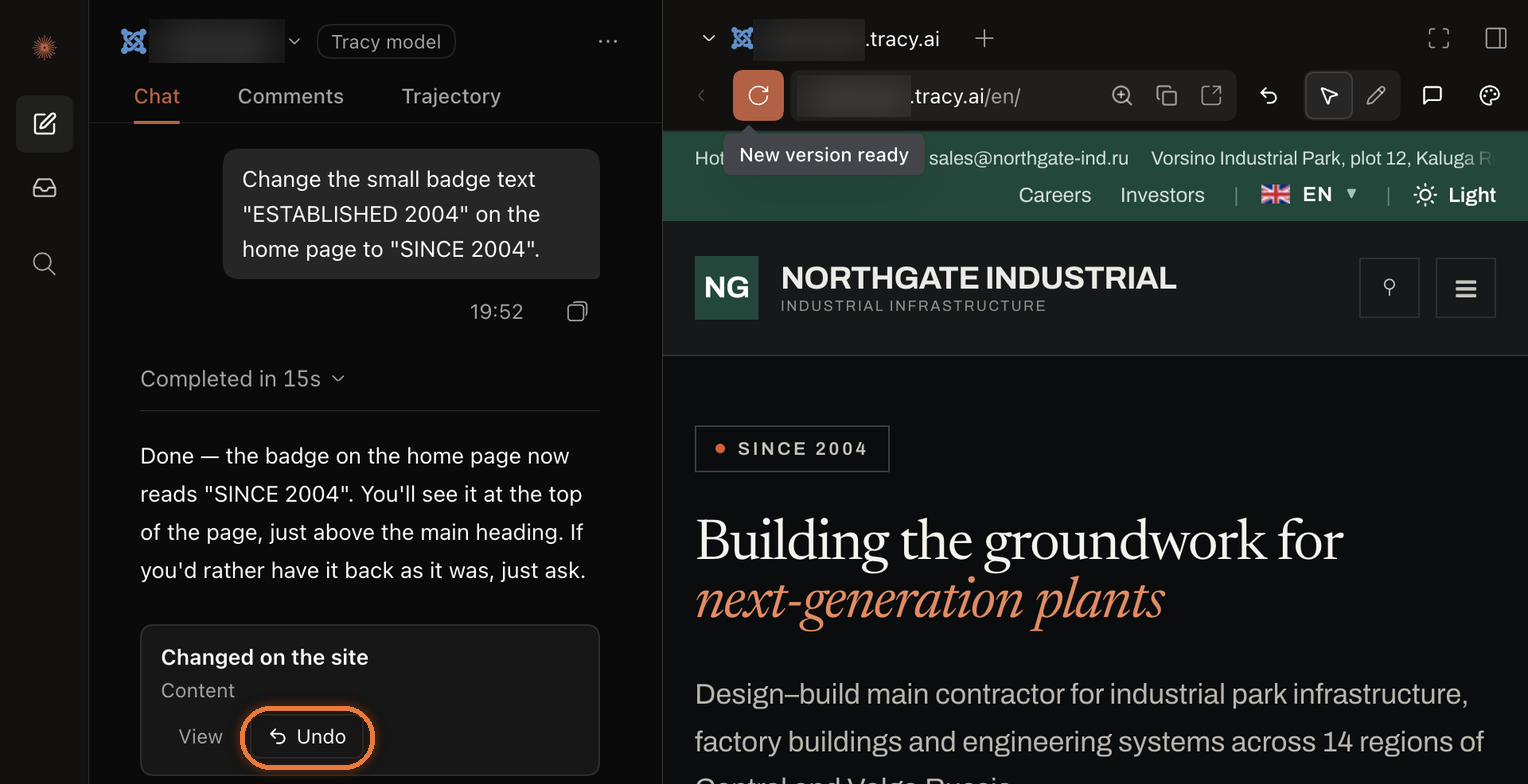Expand the Completed in 15s details
This screenshot has height=784, width=1528.
(x=242, y=379)
